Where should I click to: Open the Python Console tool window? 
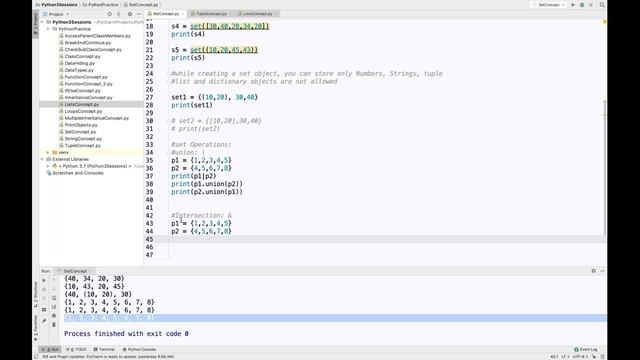click(139, 349)
